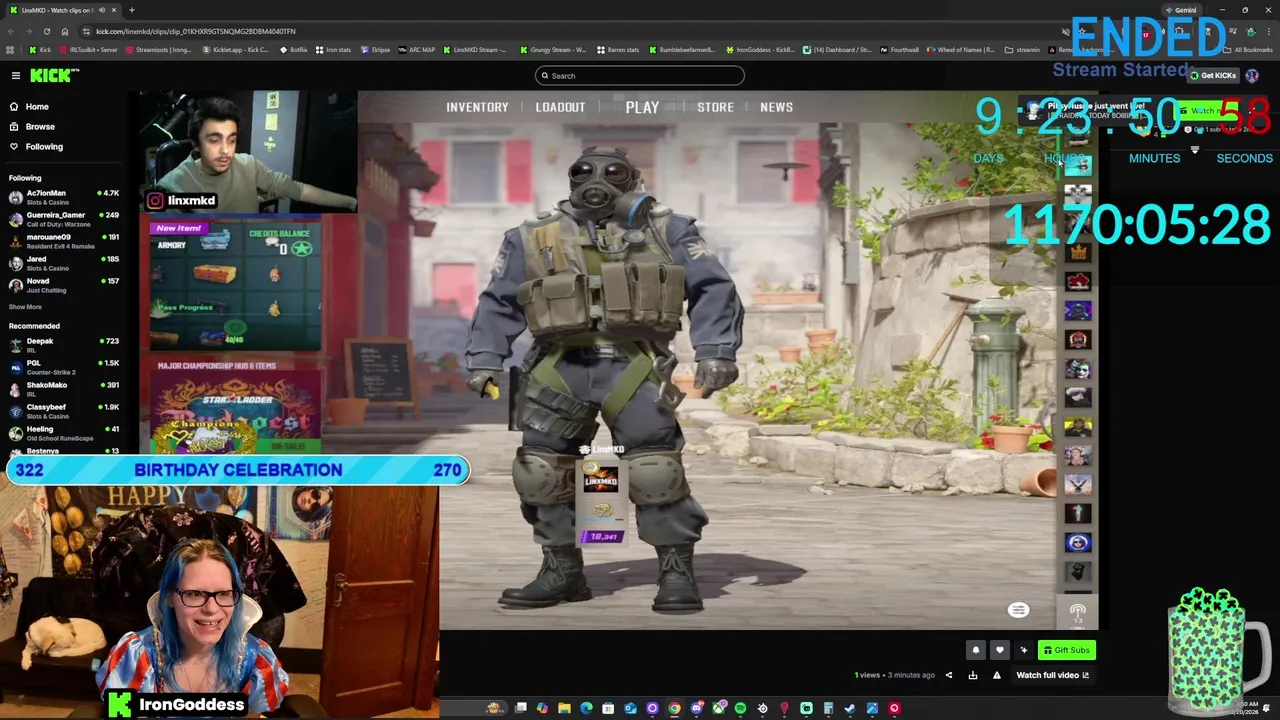Image resolution: width=1280 pixels, height=720 pixels.
Task: Open Microsoft Store from the taskbar
Action: pos(608,708)
